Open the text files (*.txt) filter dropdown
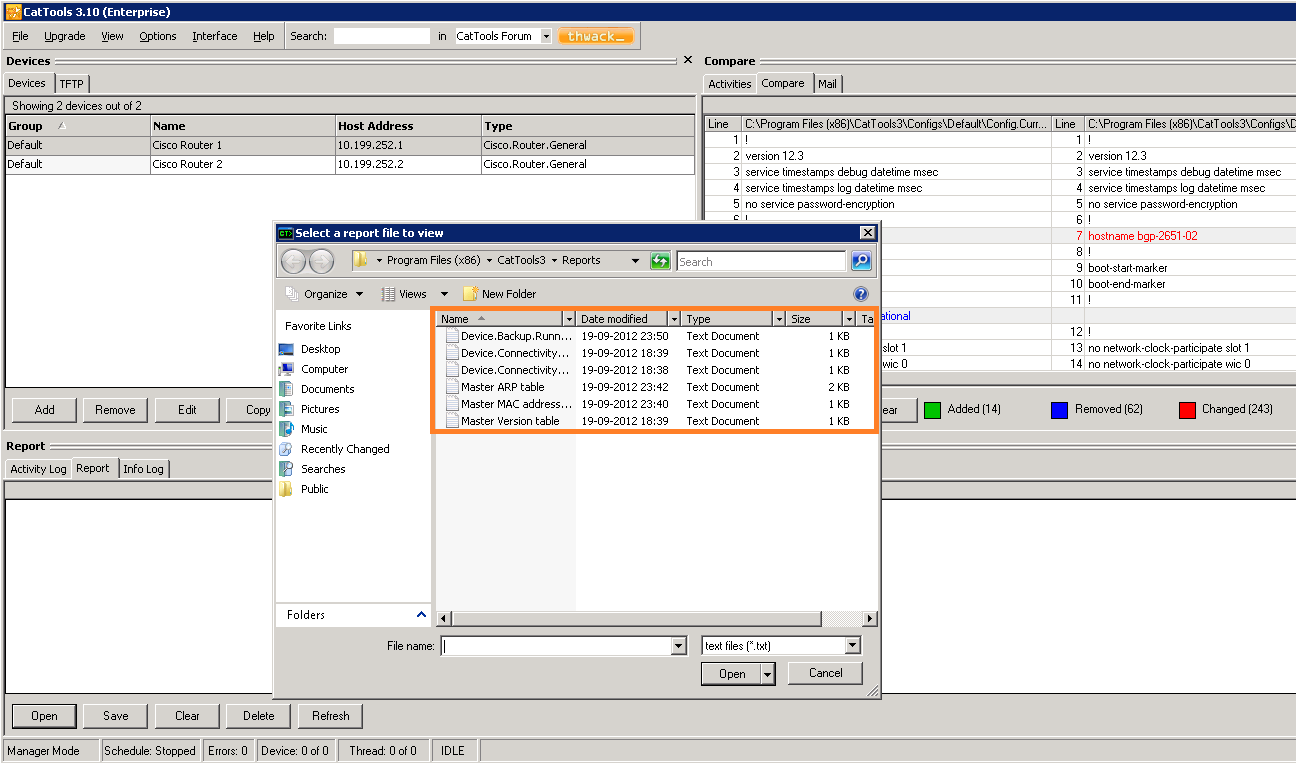This screenshot has height=763, width=1296. [852, 646]
